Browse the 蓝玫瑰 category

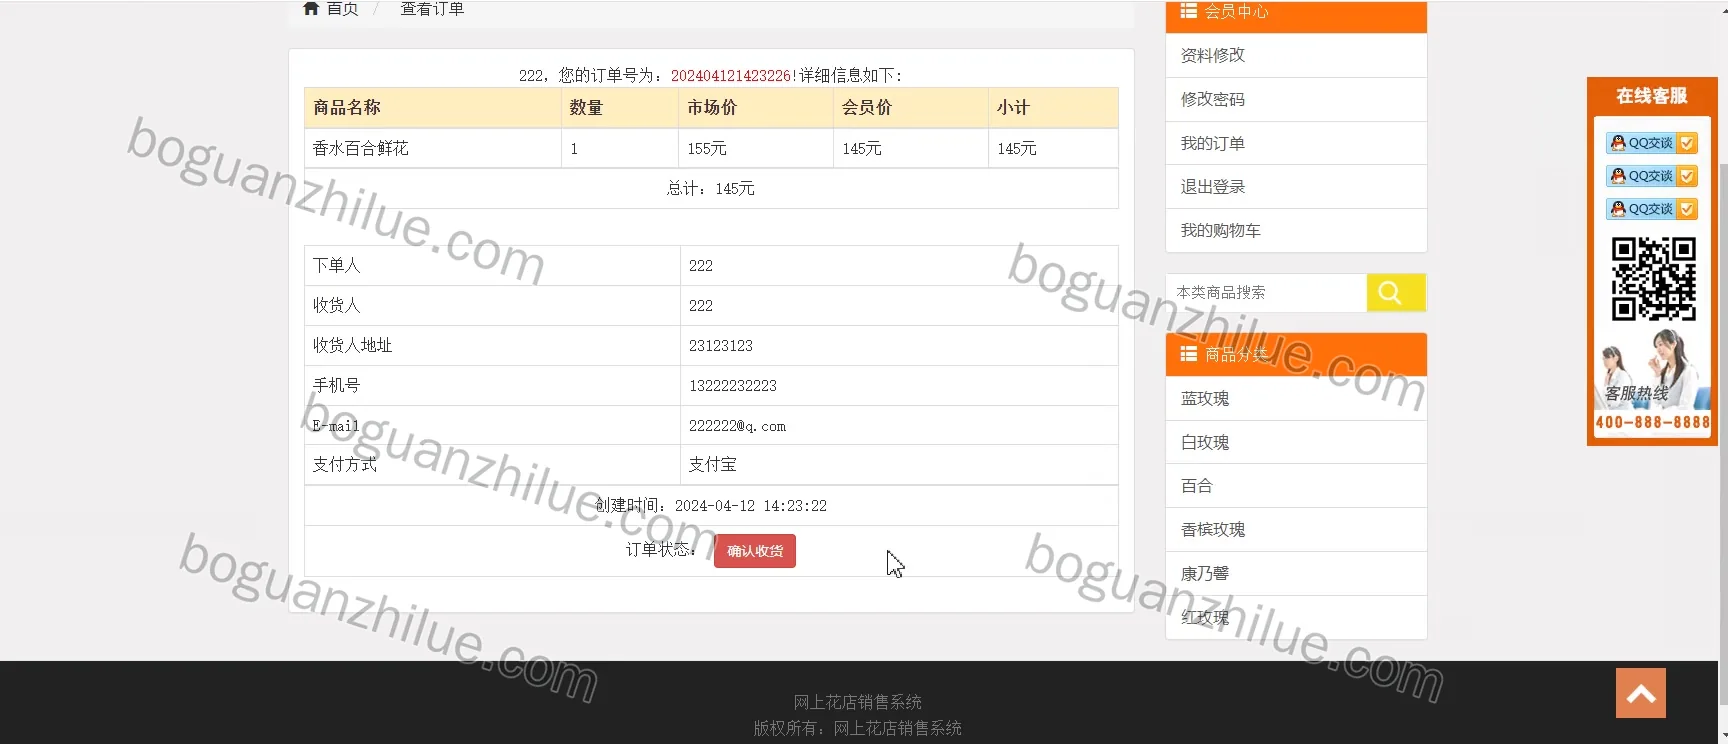[1296, 399]
